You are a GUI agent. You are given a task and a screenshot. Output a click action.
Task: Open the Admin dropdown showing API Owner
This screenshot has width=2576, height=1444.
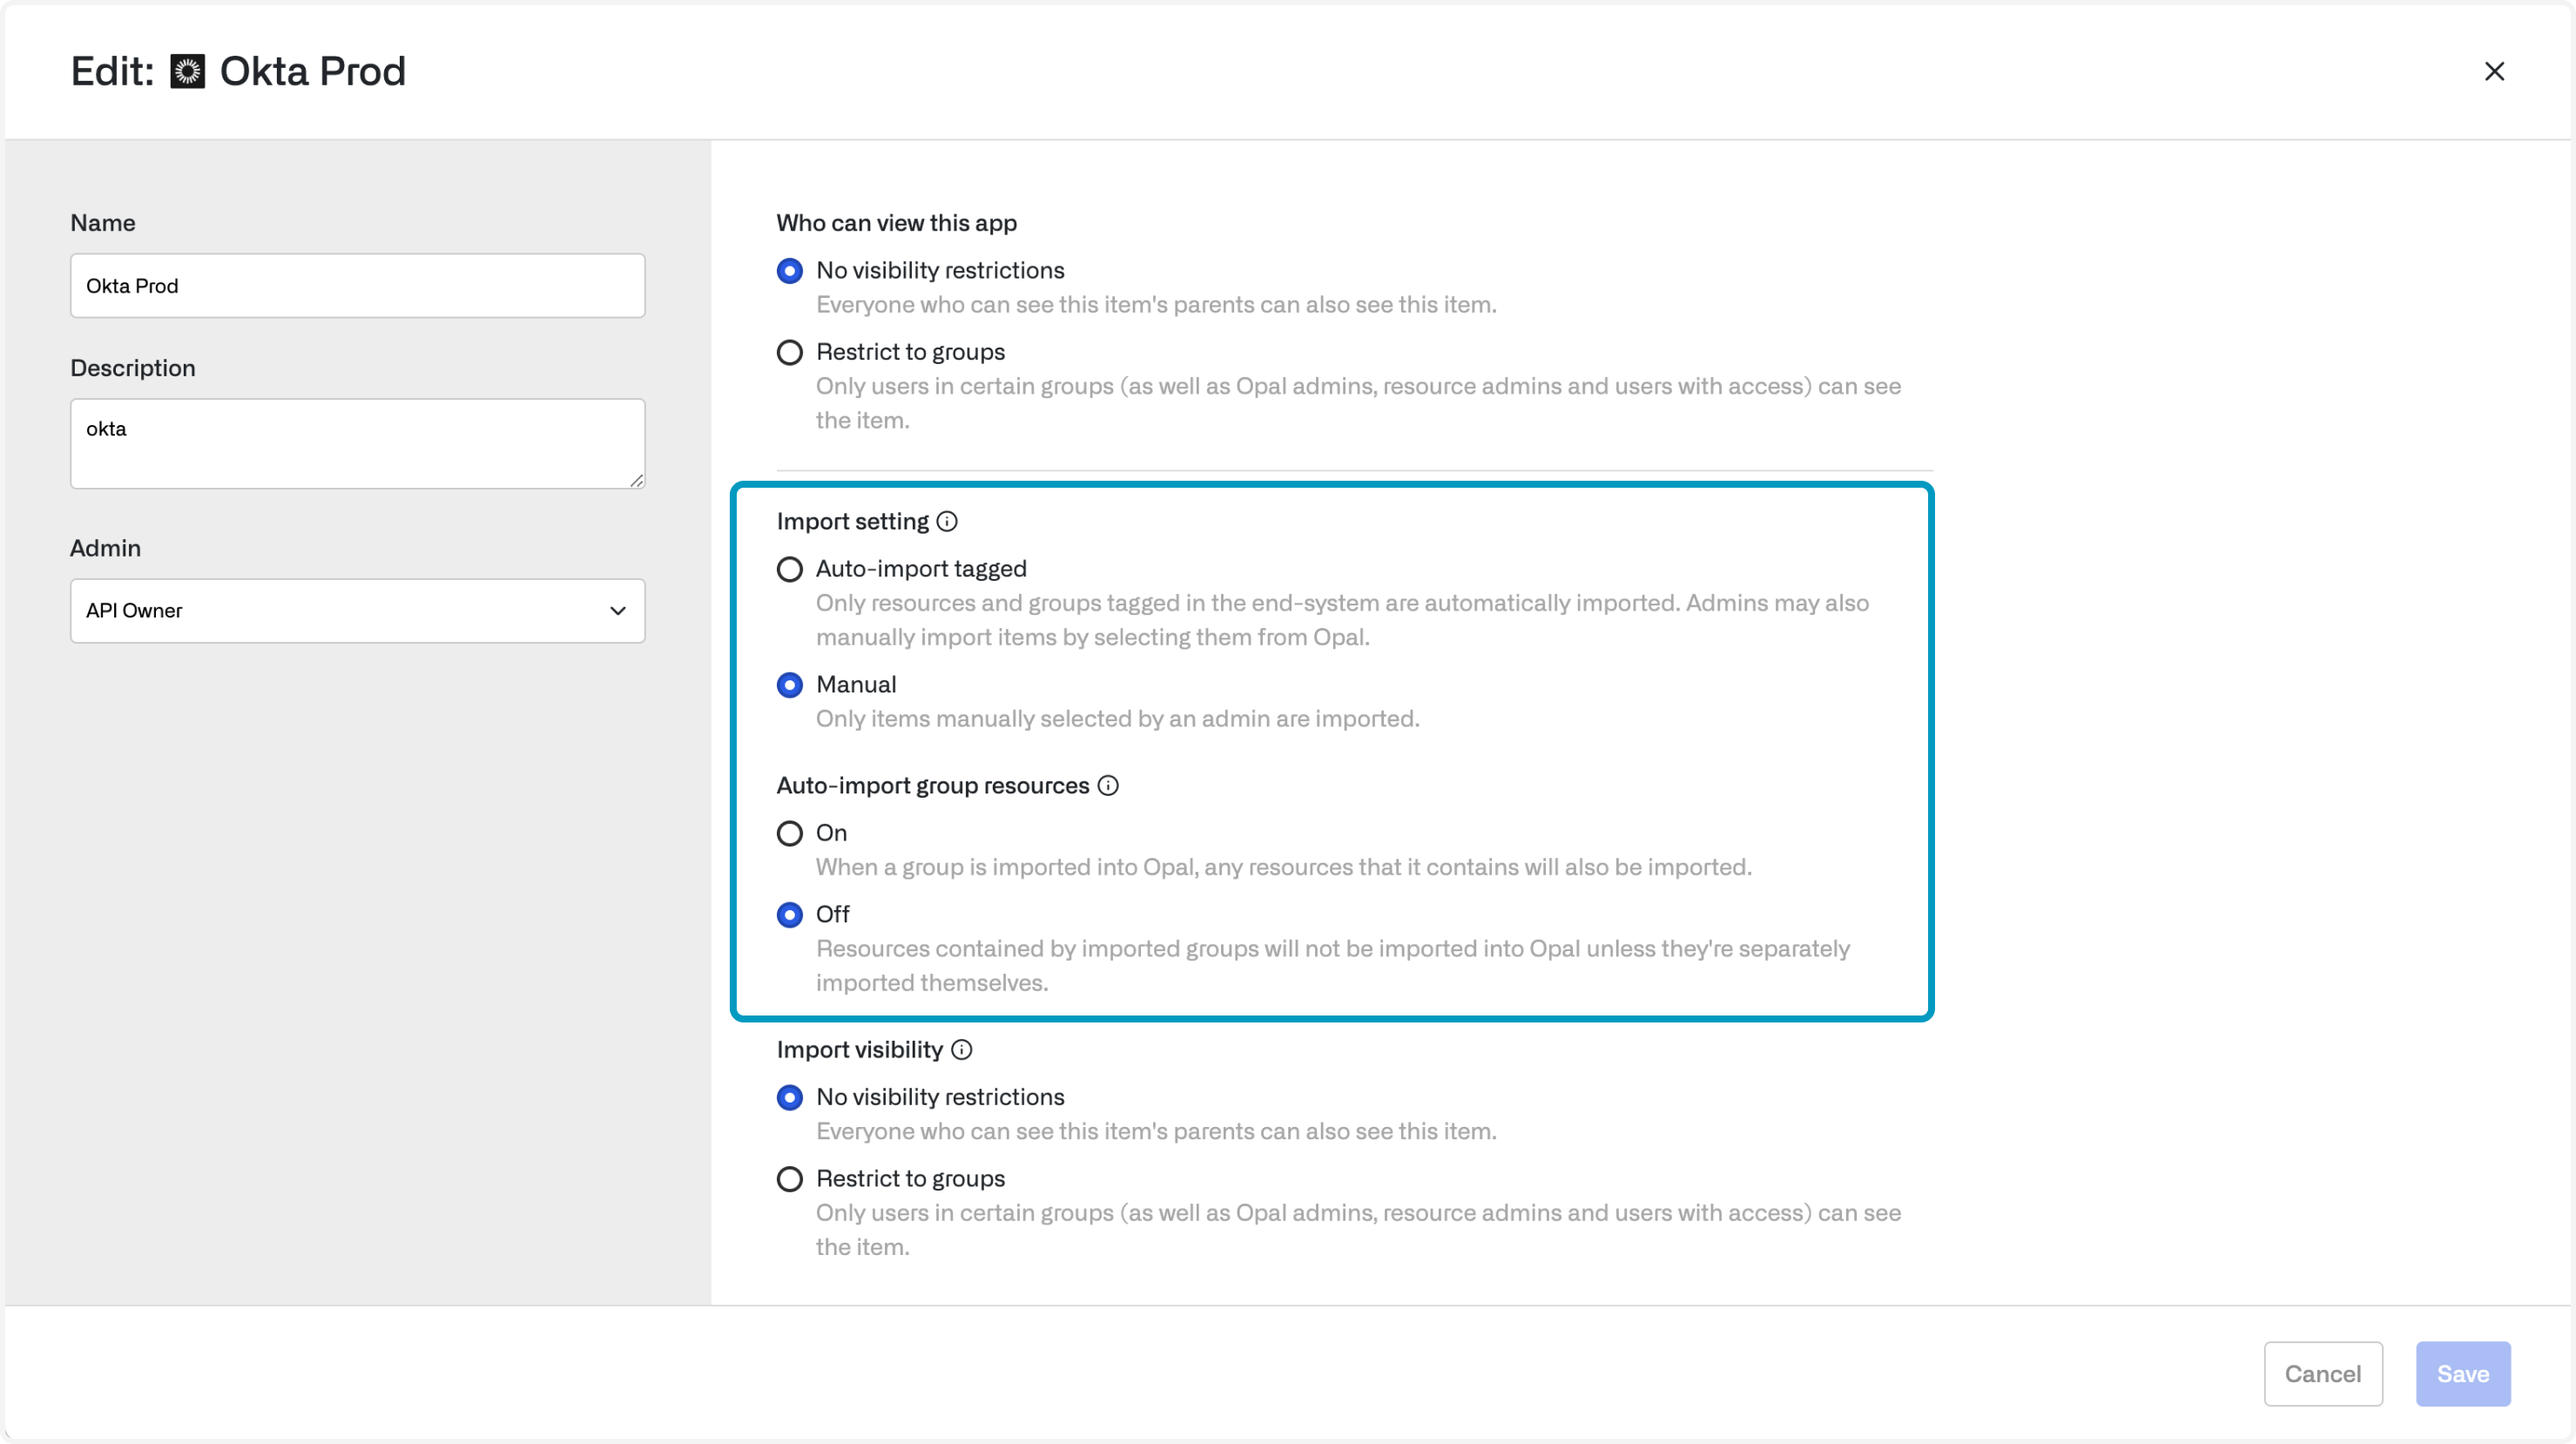point(340,610)
